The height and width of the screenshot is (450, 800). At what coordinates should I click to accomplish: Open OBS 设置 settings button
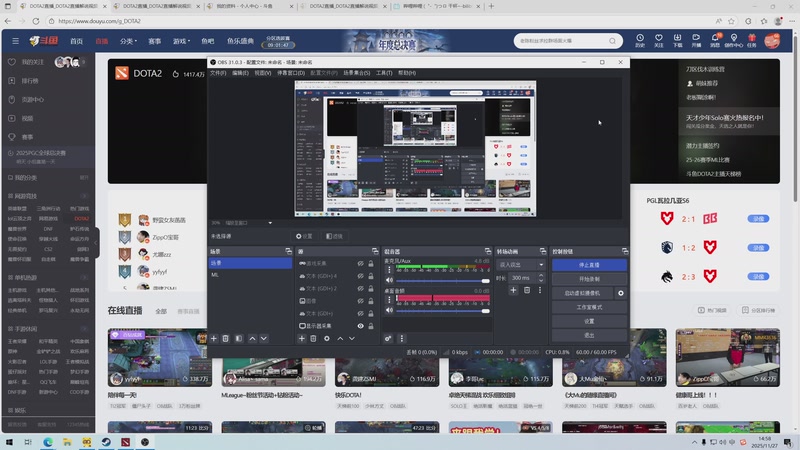[x=589, y=321]
